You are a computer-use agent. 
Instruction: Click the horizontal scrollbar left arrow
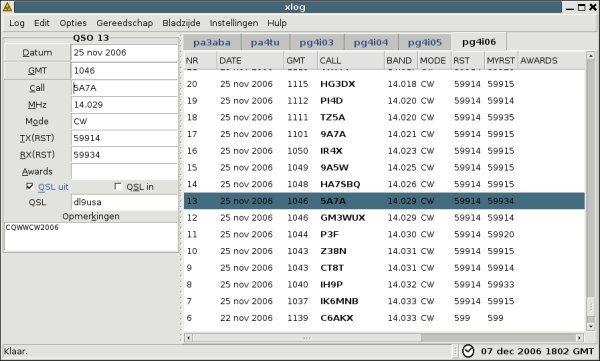tap(188, 338)
